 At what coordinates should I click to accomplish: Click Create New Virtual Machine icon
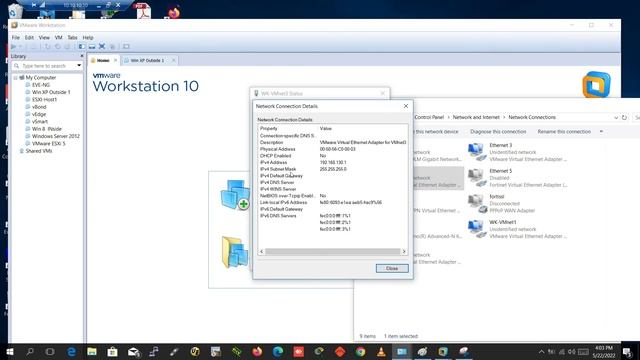(x=235, y=195)
